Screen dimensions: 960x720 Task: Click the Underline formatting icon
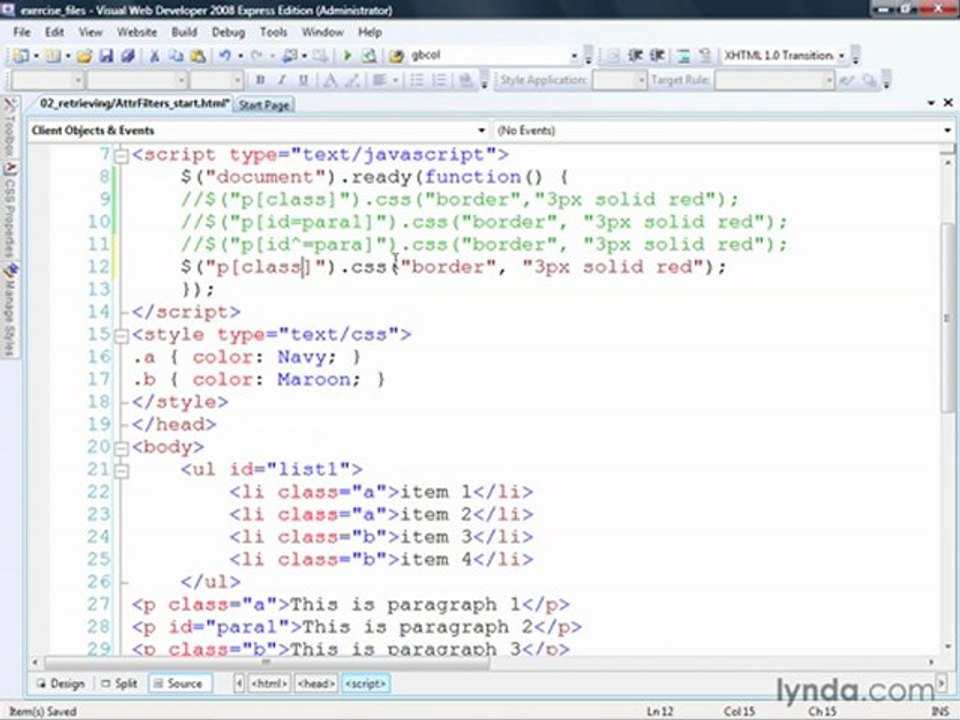click(x=303, y=80)
